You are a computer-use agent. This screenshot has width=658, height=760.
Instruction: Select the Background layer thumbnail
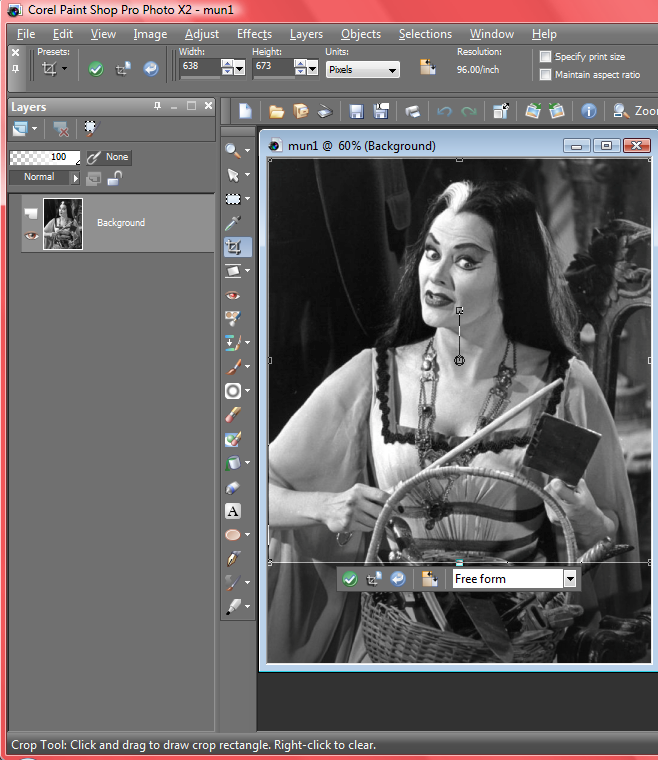63,223
